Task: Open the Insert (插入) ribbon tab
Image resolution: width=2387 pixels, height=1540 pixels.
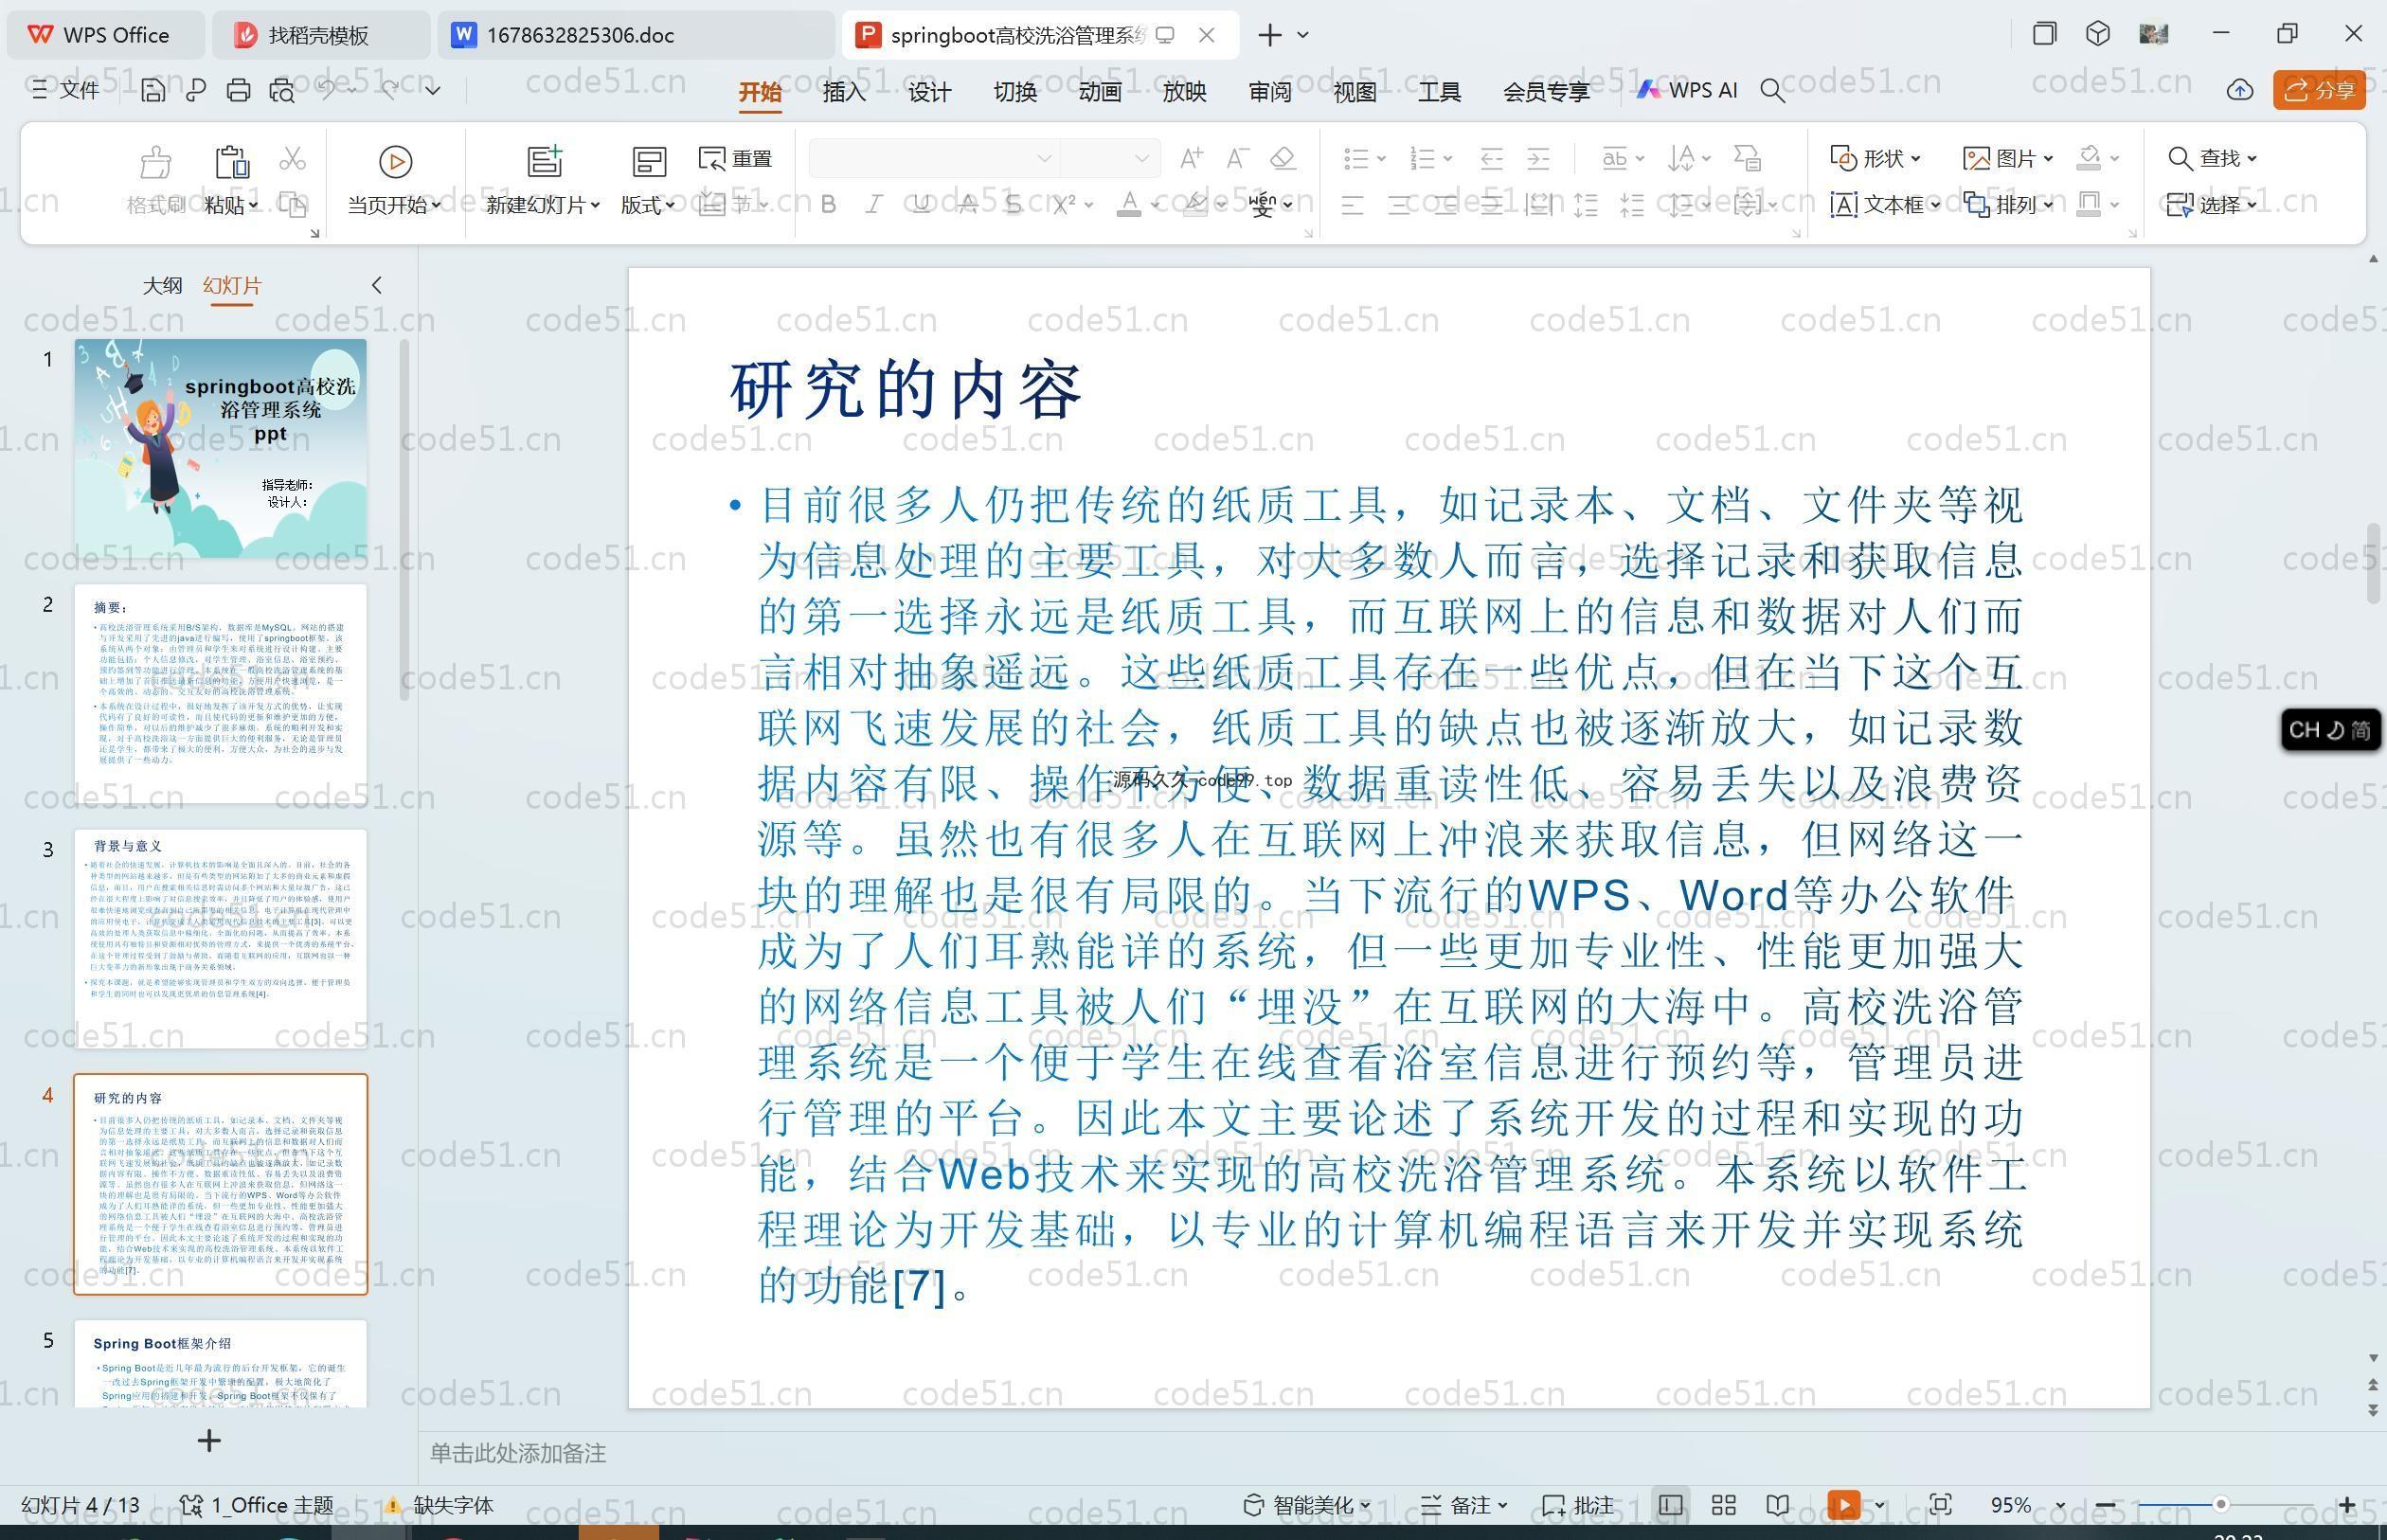Action: pyautogui.click(x=844, y=92)
